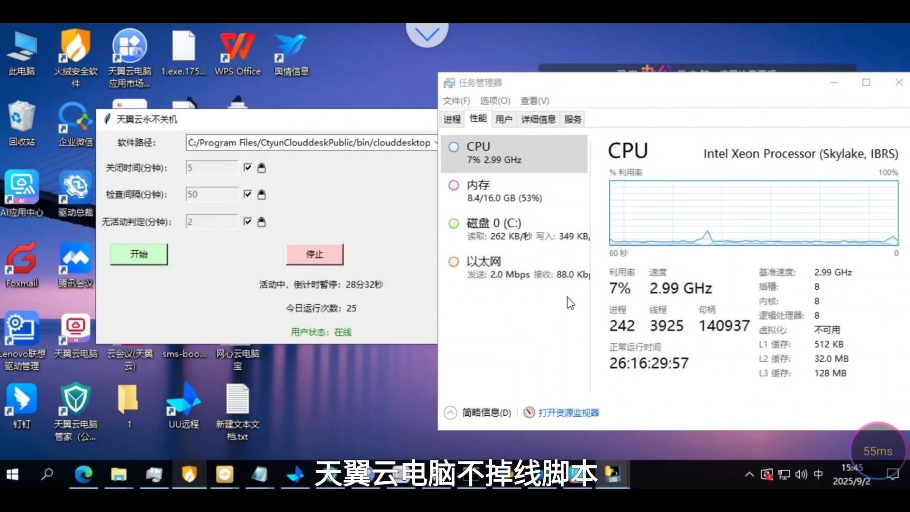Launch WPS Office from desktop

tap(237, 54)
